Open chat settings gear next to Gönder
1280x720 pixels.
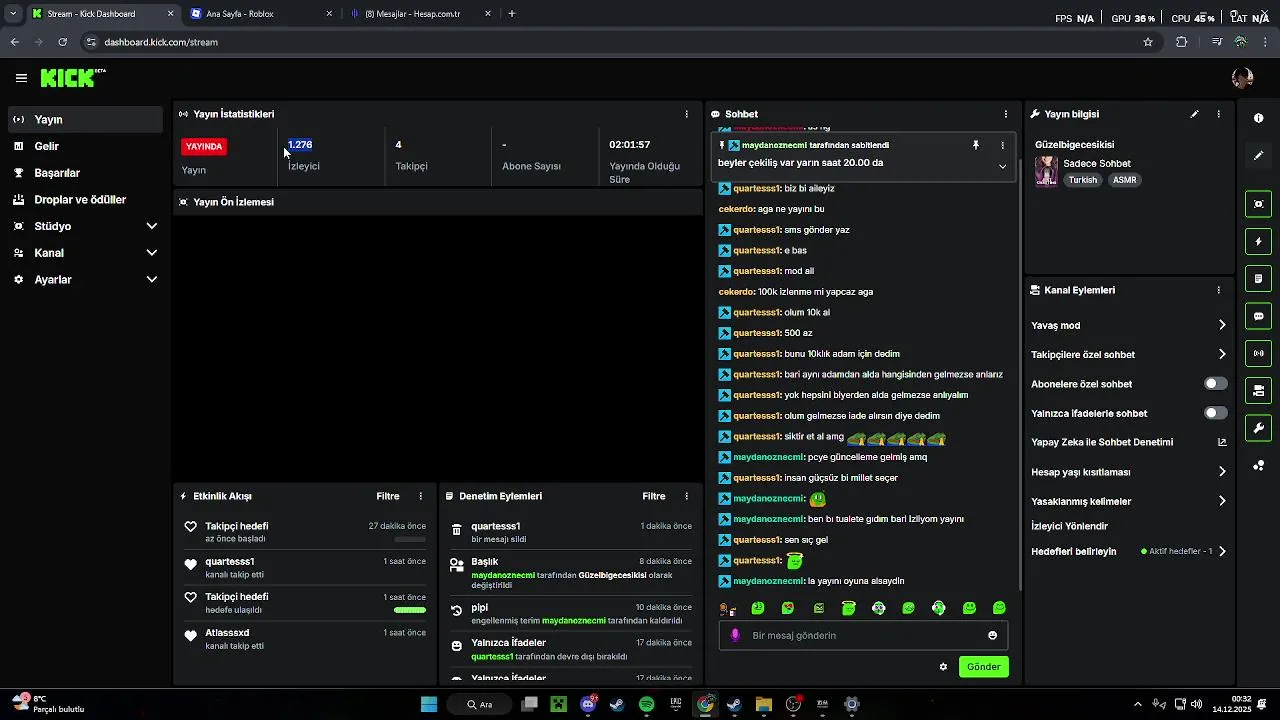(943, 667)
